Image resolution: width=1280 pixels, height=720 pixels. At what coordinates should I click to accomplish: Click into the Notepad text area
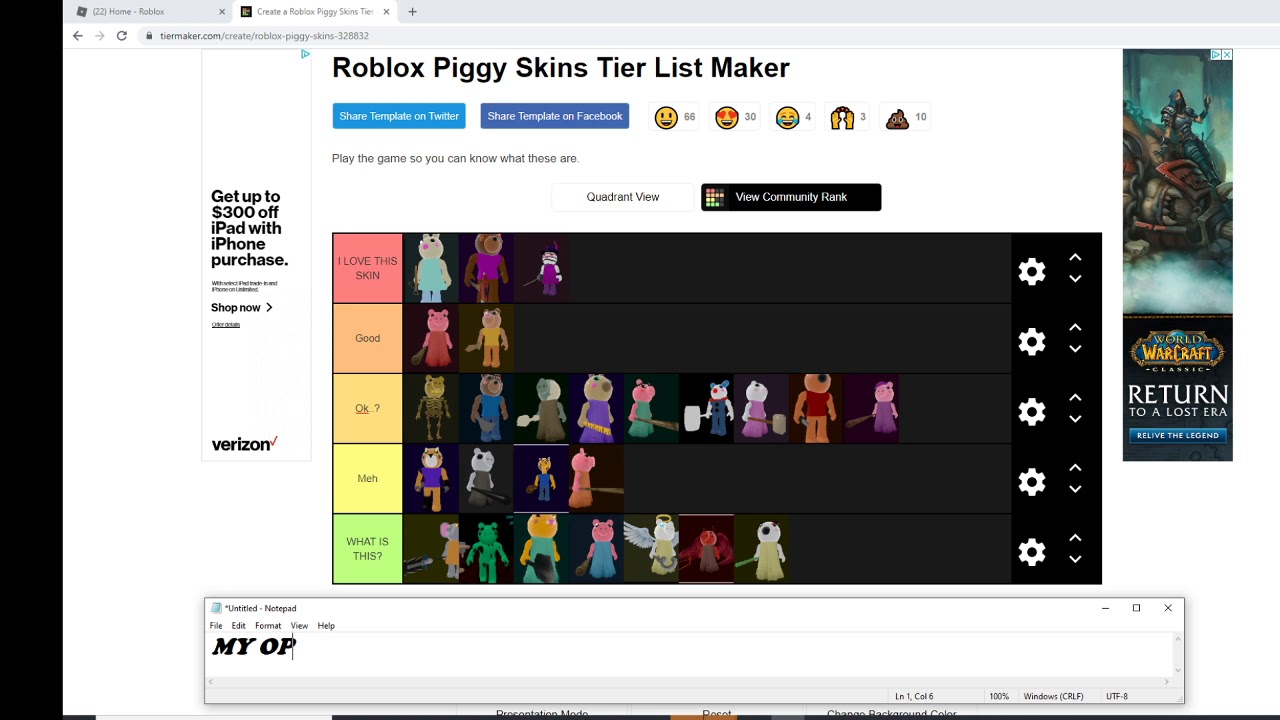coord(690,655)
